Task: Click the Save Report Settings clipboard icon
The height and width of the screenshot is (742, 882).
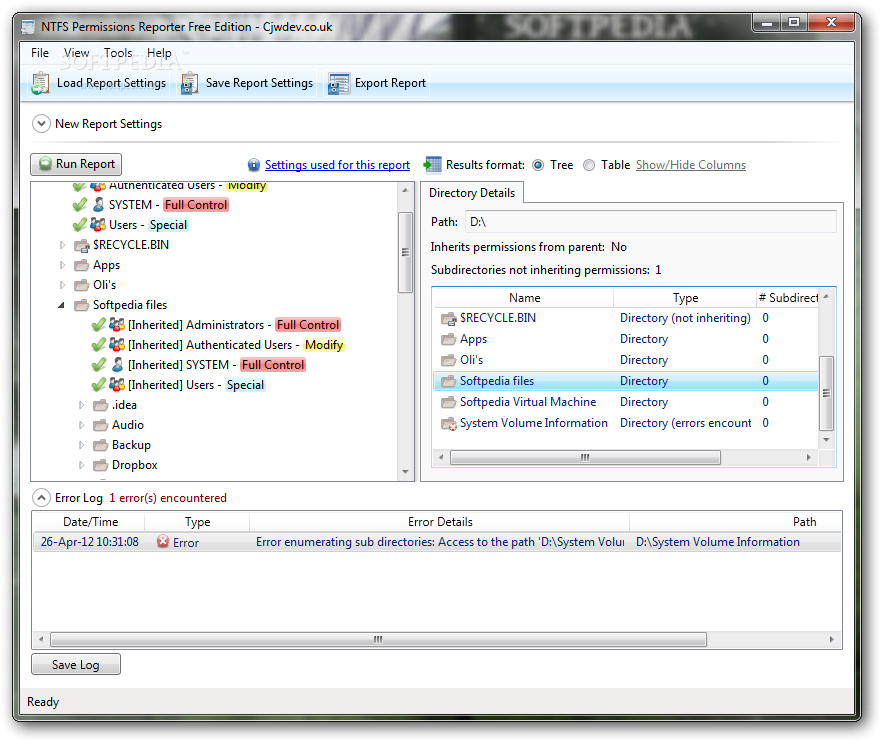Action: click(x=190, y=83)
